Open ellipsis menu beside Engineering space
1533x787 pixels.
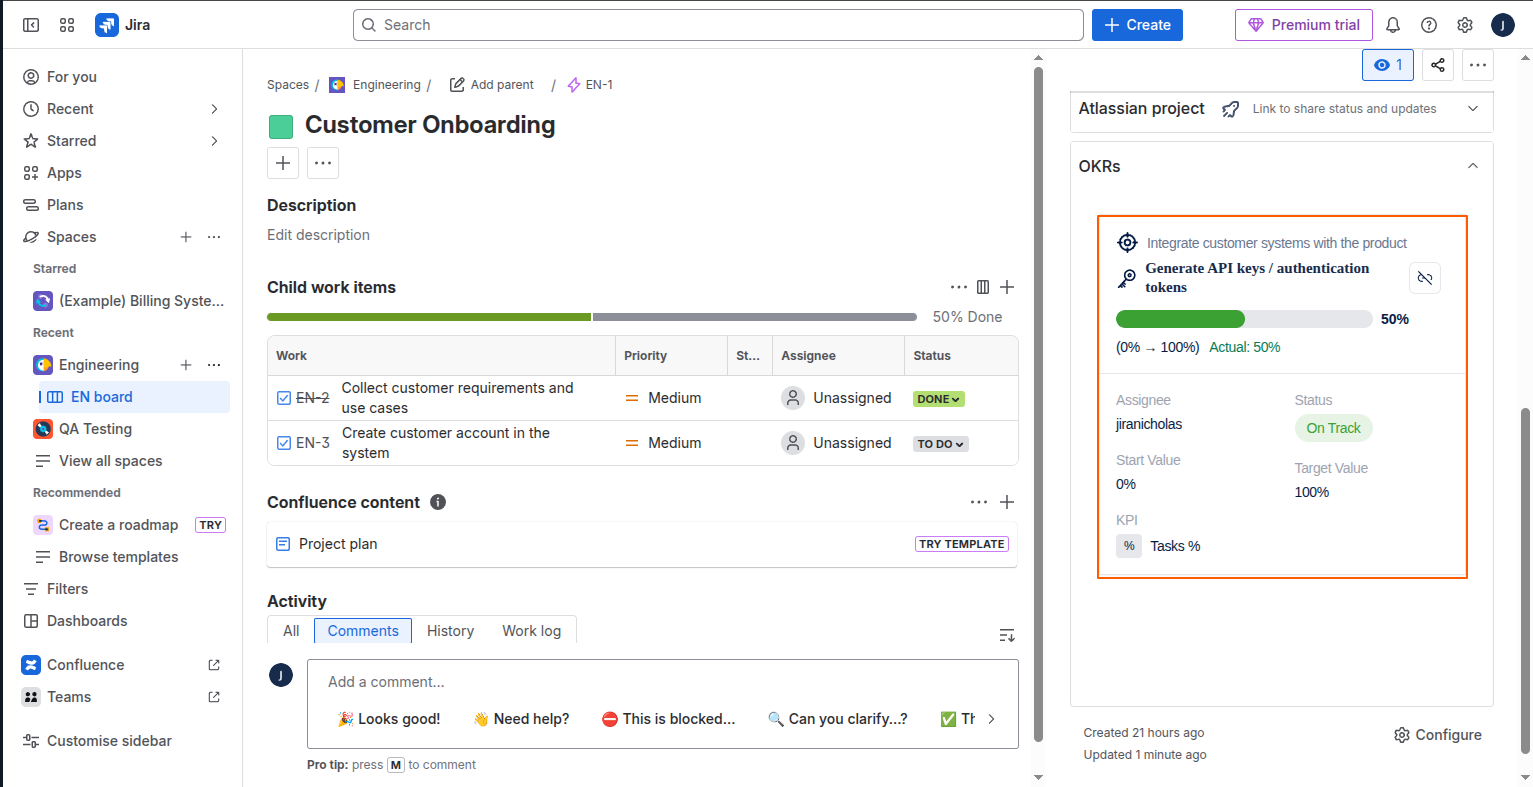point(214,365)
